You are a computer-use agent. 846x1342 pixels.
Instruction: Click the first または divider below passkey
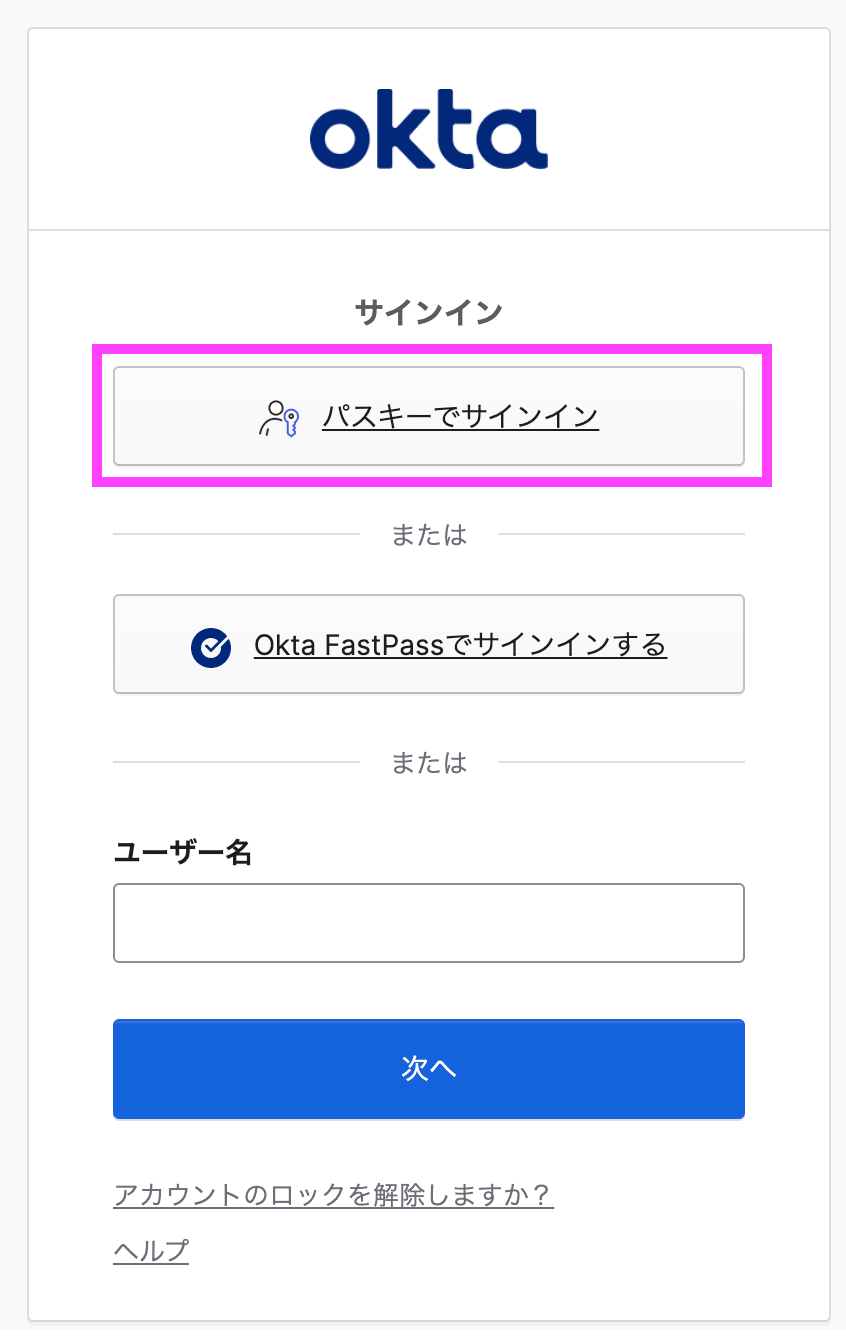pos(428,535)
